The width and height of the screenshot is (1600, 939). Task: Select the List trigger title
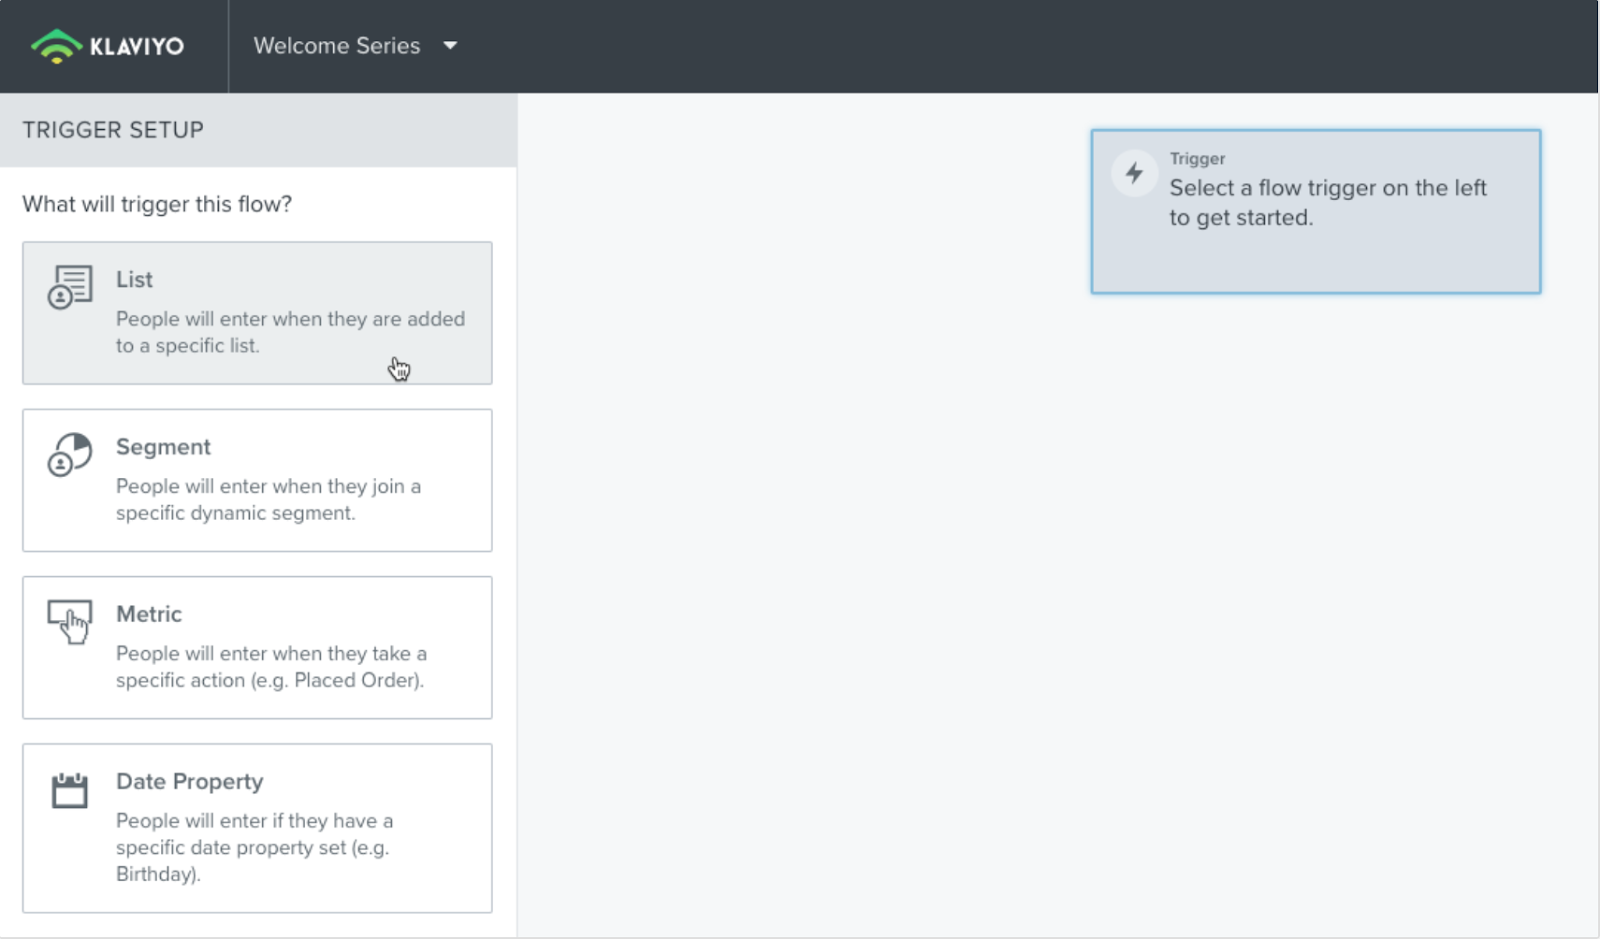click(x=134, y=280)
